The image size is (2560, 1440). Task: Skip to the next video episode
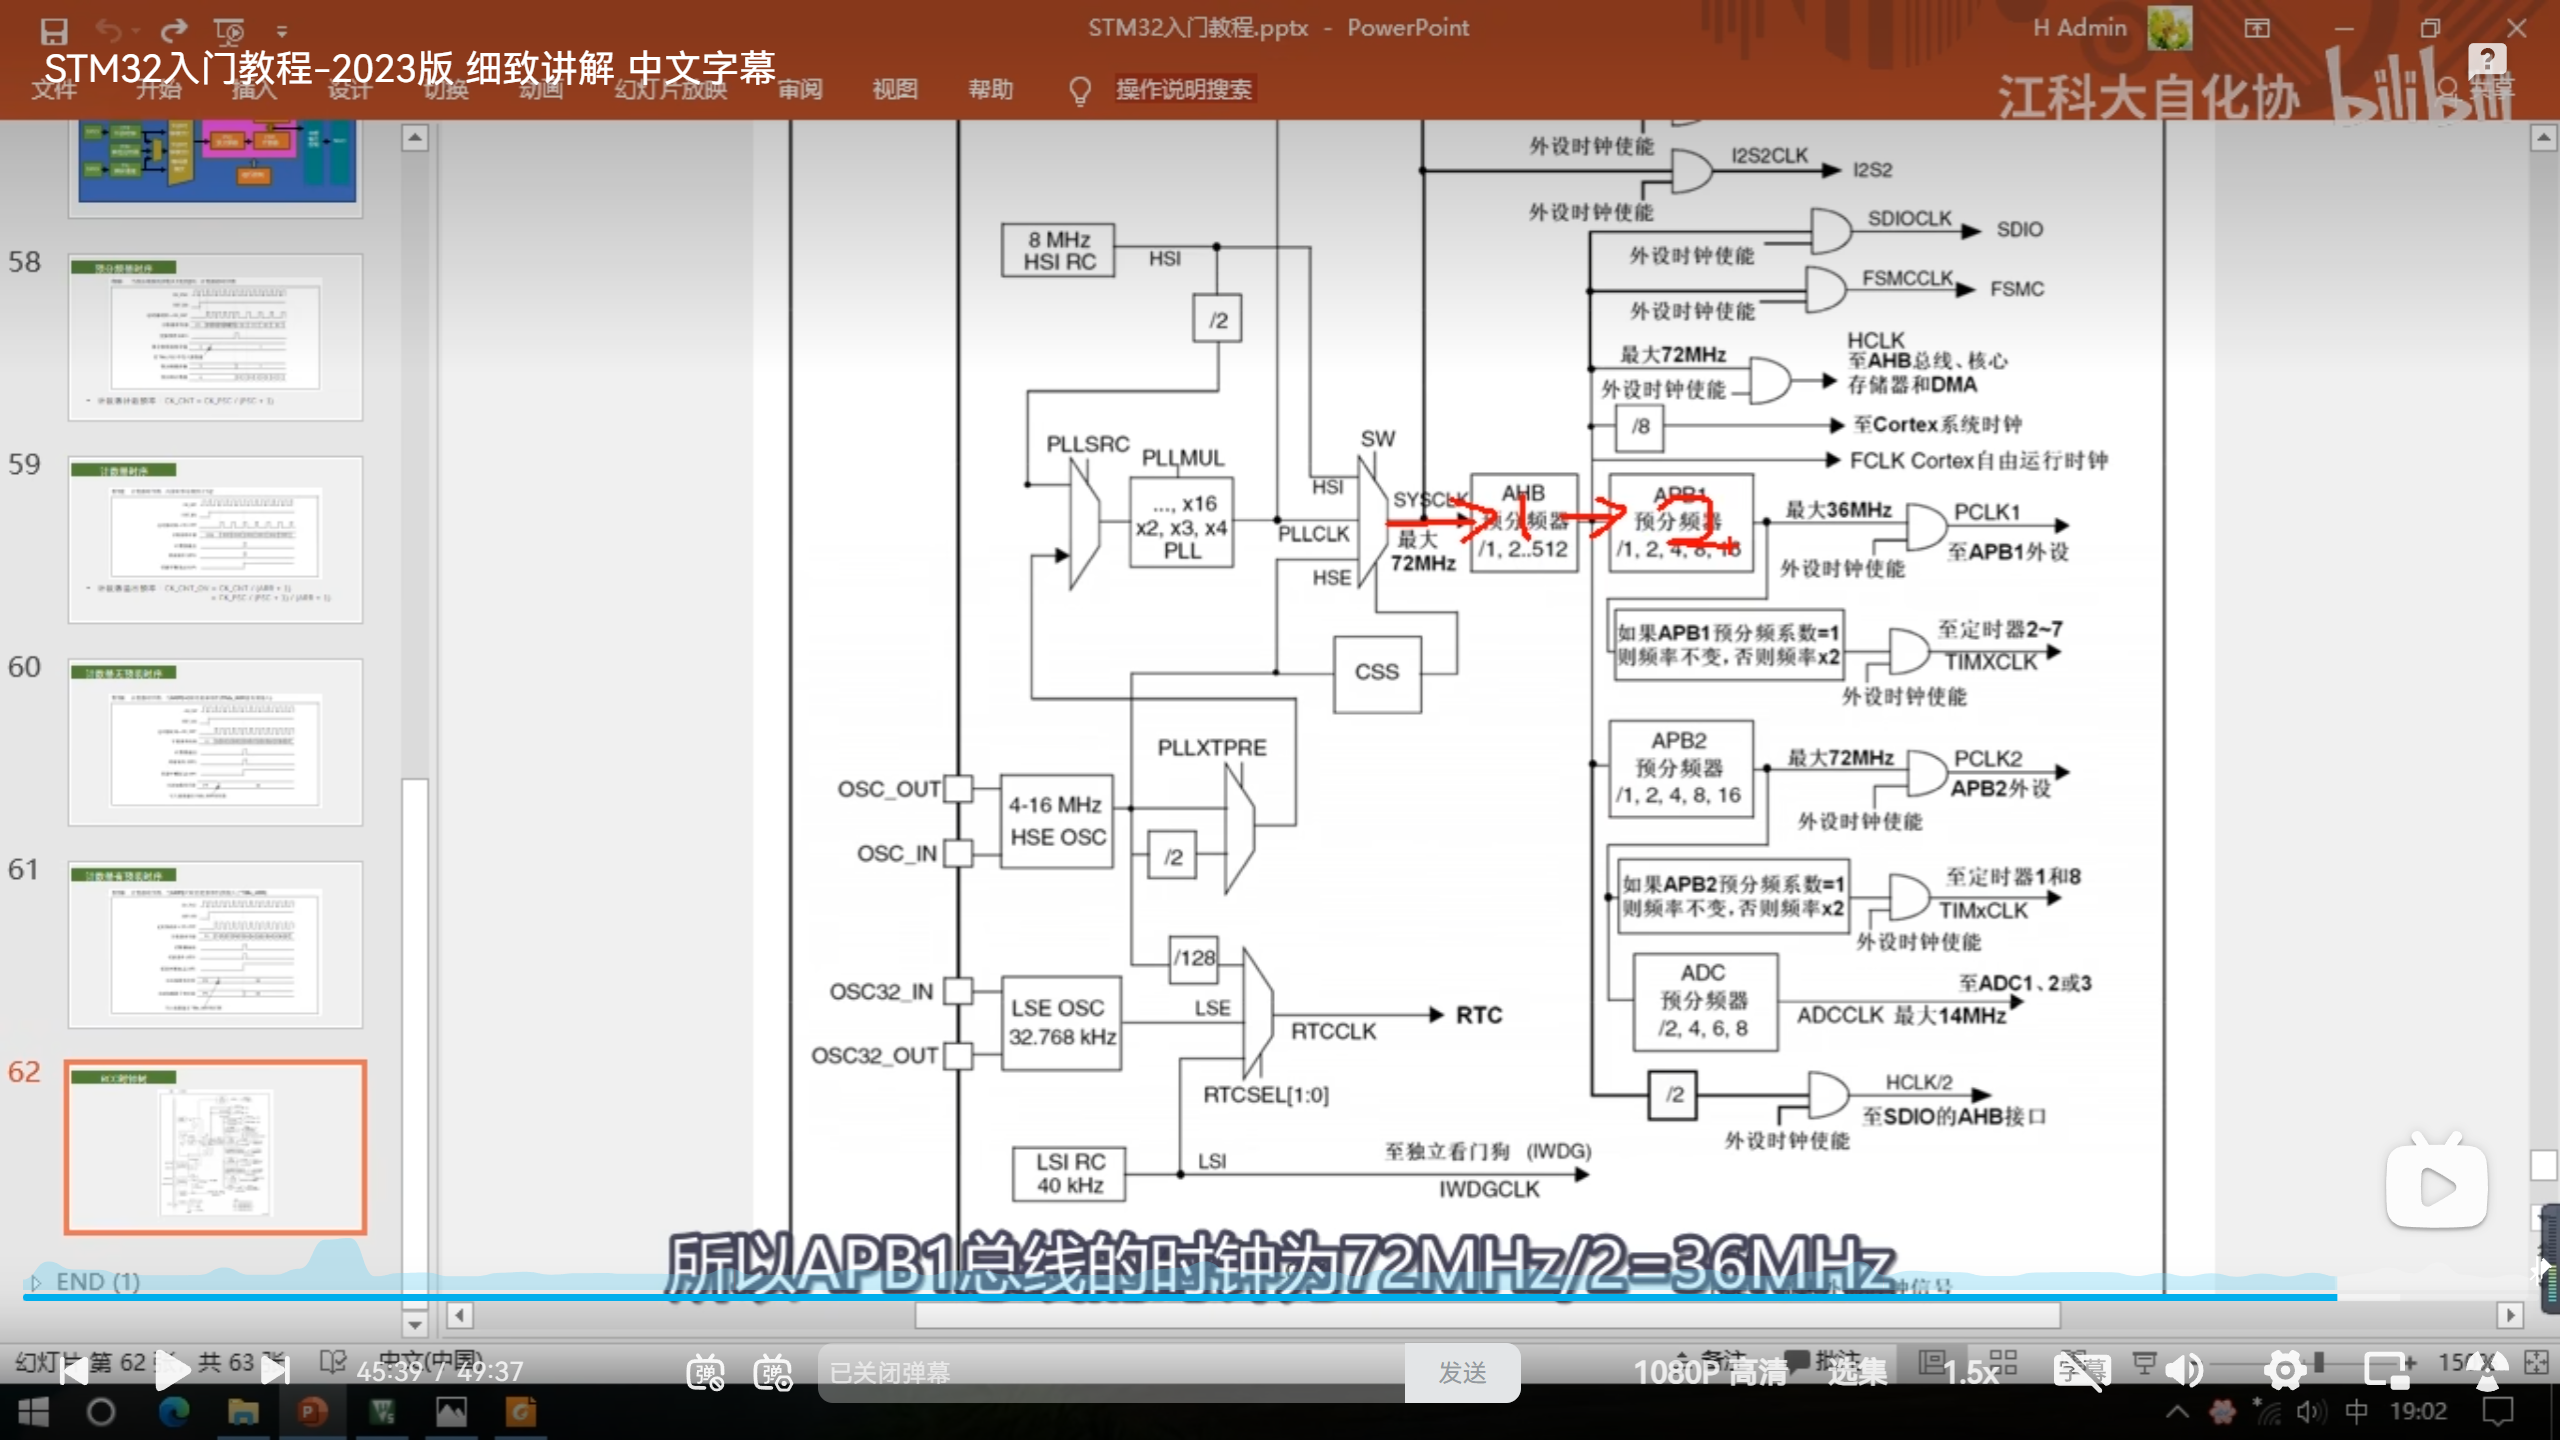click(x=275, y=1371)
